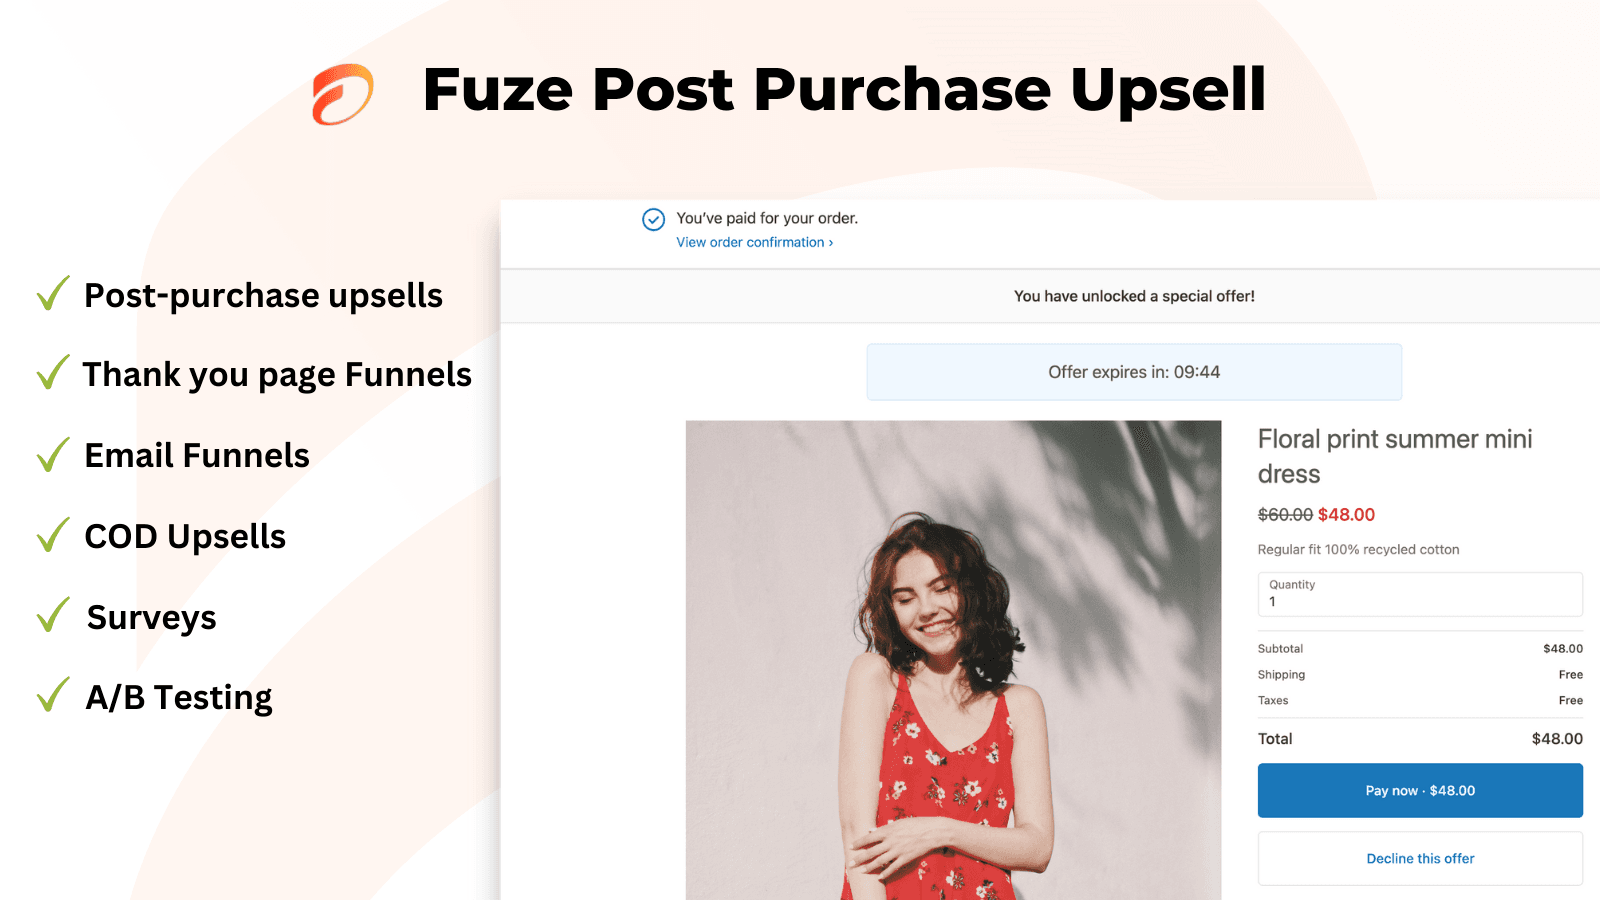The width and height of the screenshot is (1600, 900).
Task: Click the floral dress product image
Action: pos(953,660)
